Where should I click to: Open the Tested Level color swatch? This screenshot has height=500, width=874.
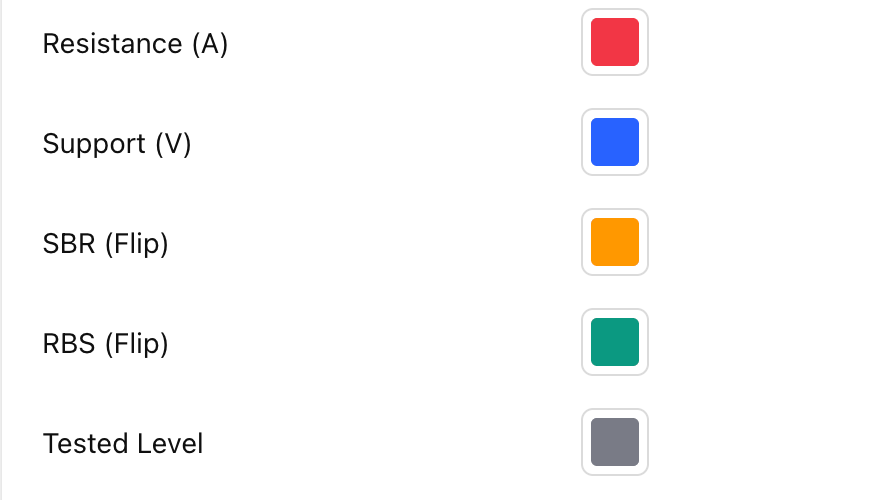(615, 442)
